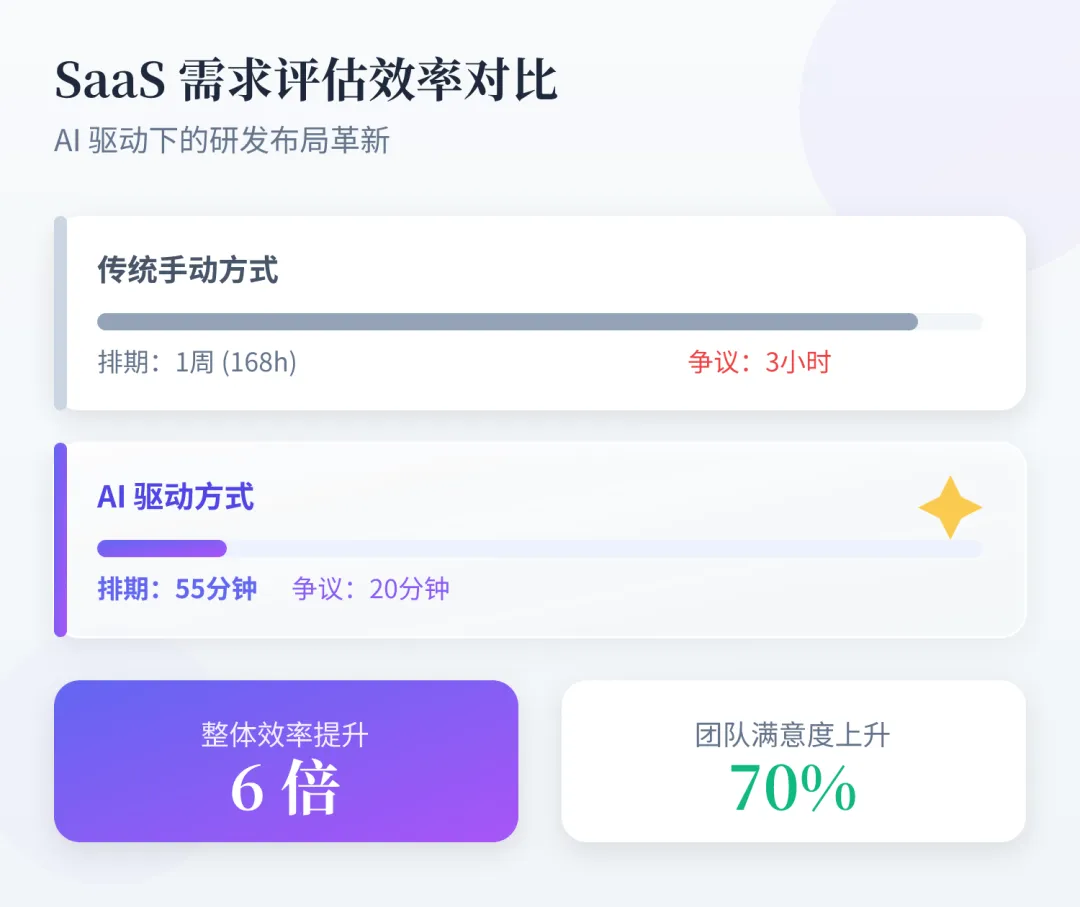Click the gray traditional method progress bar
The width and height of the screenshot is (1080, 907).
click(508, 322)
